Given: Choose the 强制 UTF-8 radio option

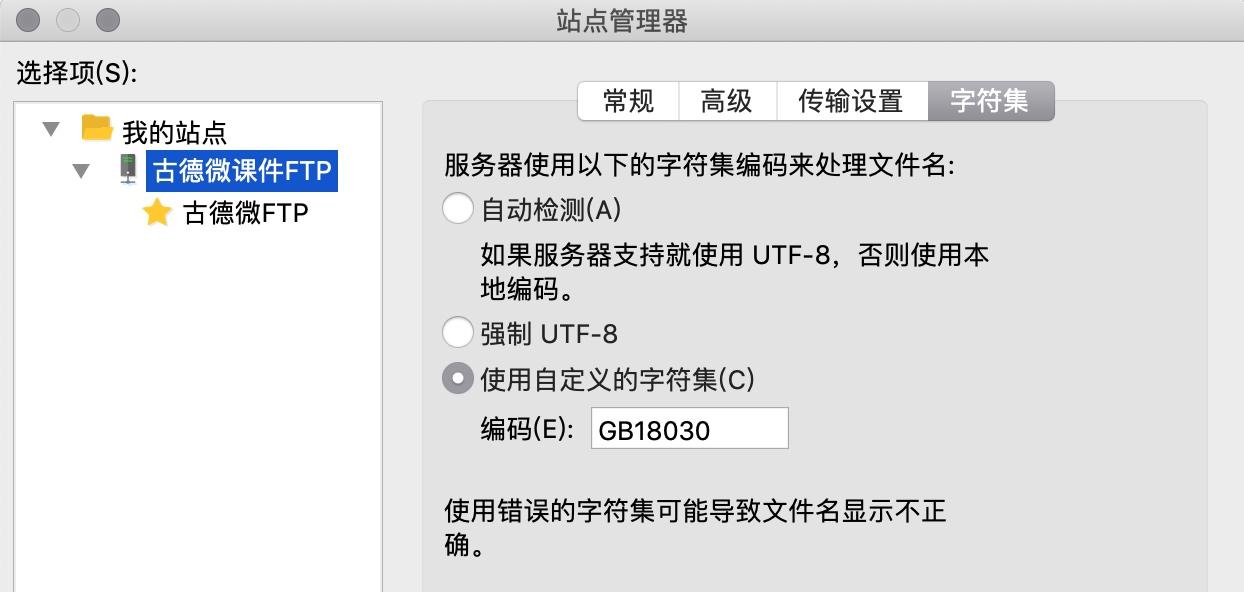Looking at the screenshot, I should click(x=457, y=332).
